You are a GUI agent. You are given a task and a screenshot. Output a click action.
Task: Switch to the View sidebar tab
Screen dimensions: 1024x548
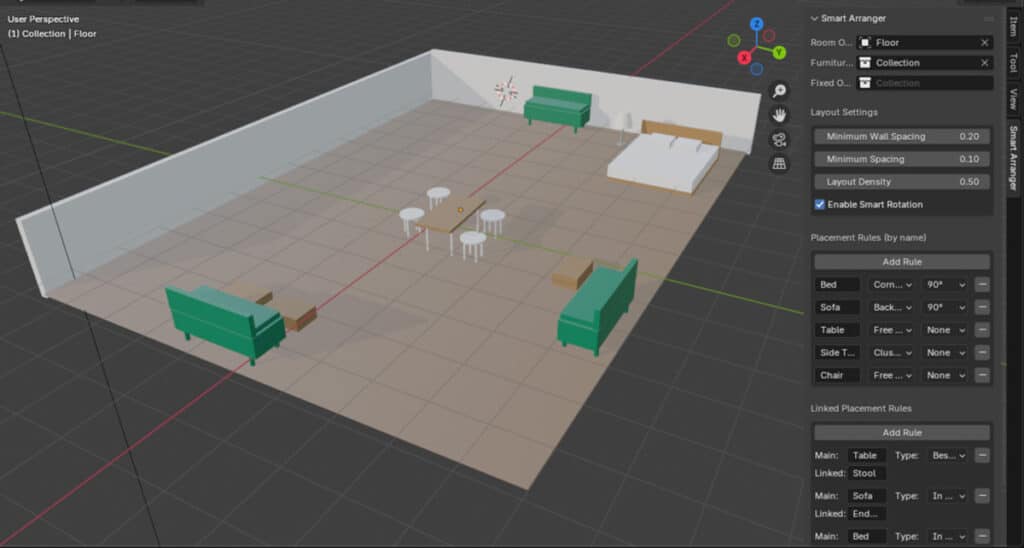coord(1013,99)
